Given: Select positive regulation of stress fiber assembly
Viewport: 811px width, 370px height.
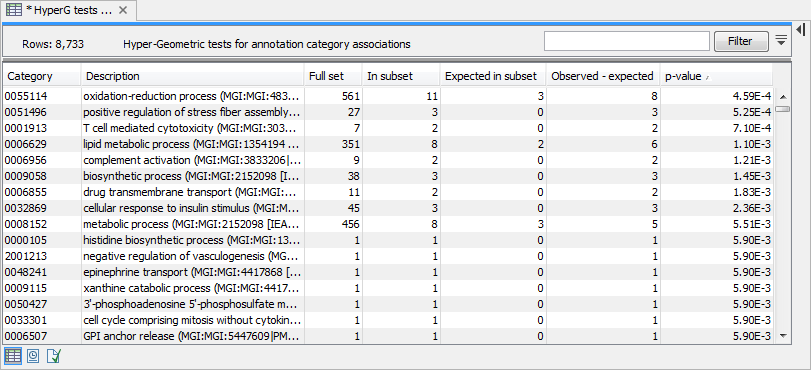Looking at the screenshot, I should (192, 112).
